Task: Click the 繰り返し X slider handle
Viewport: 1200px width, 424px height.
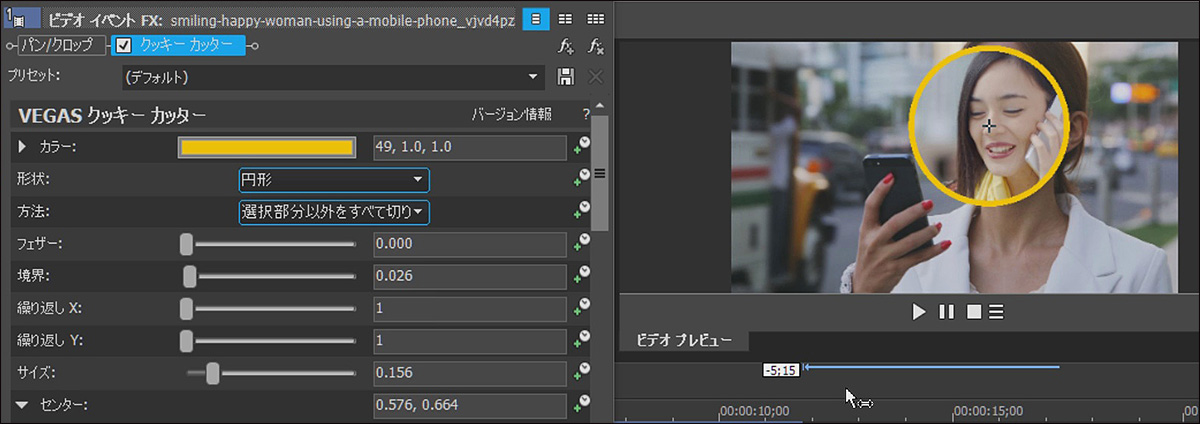Action: [x=186, y=308]
